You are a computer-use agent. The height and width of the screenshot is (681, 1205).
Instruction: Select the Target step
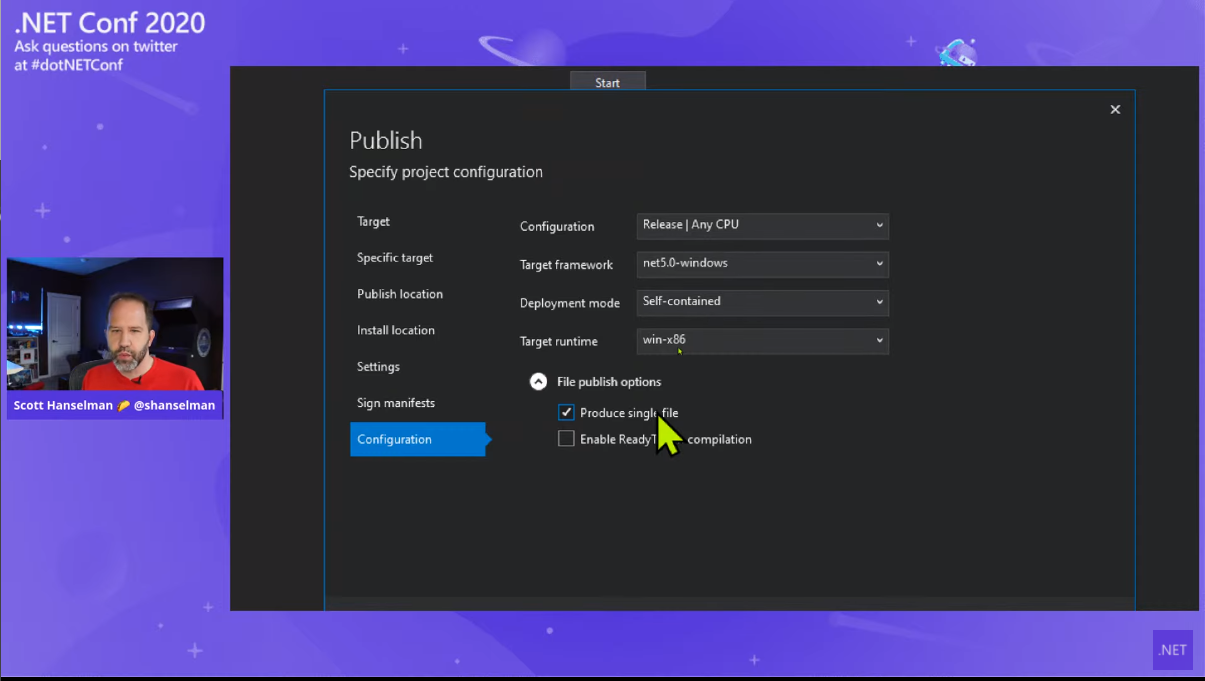(373, 222)
